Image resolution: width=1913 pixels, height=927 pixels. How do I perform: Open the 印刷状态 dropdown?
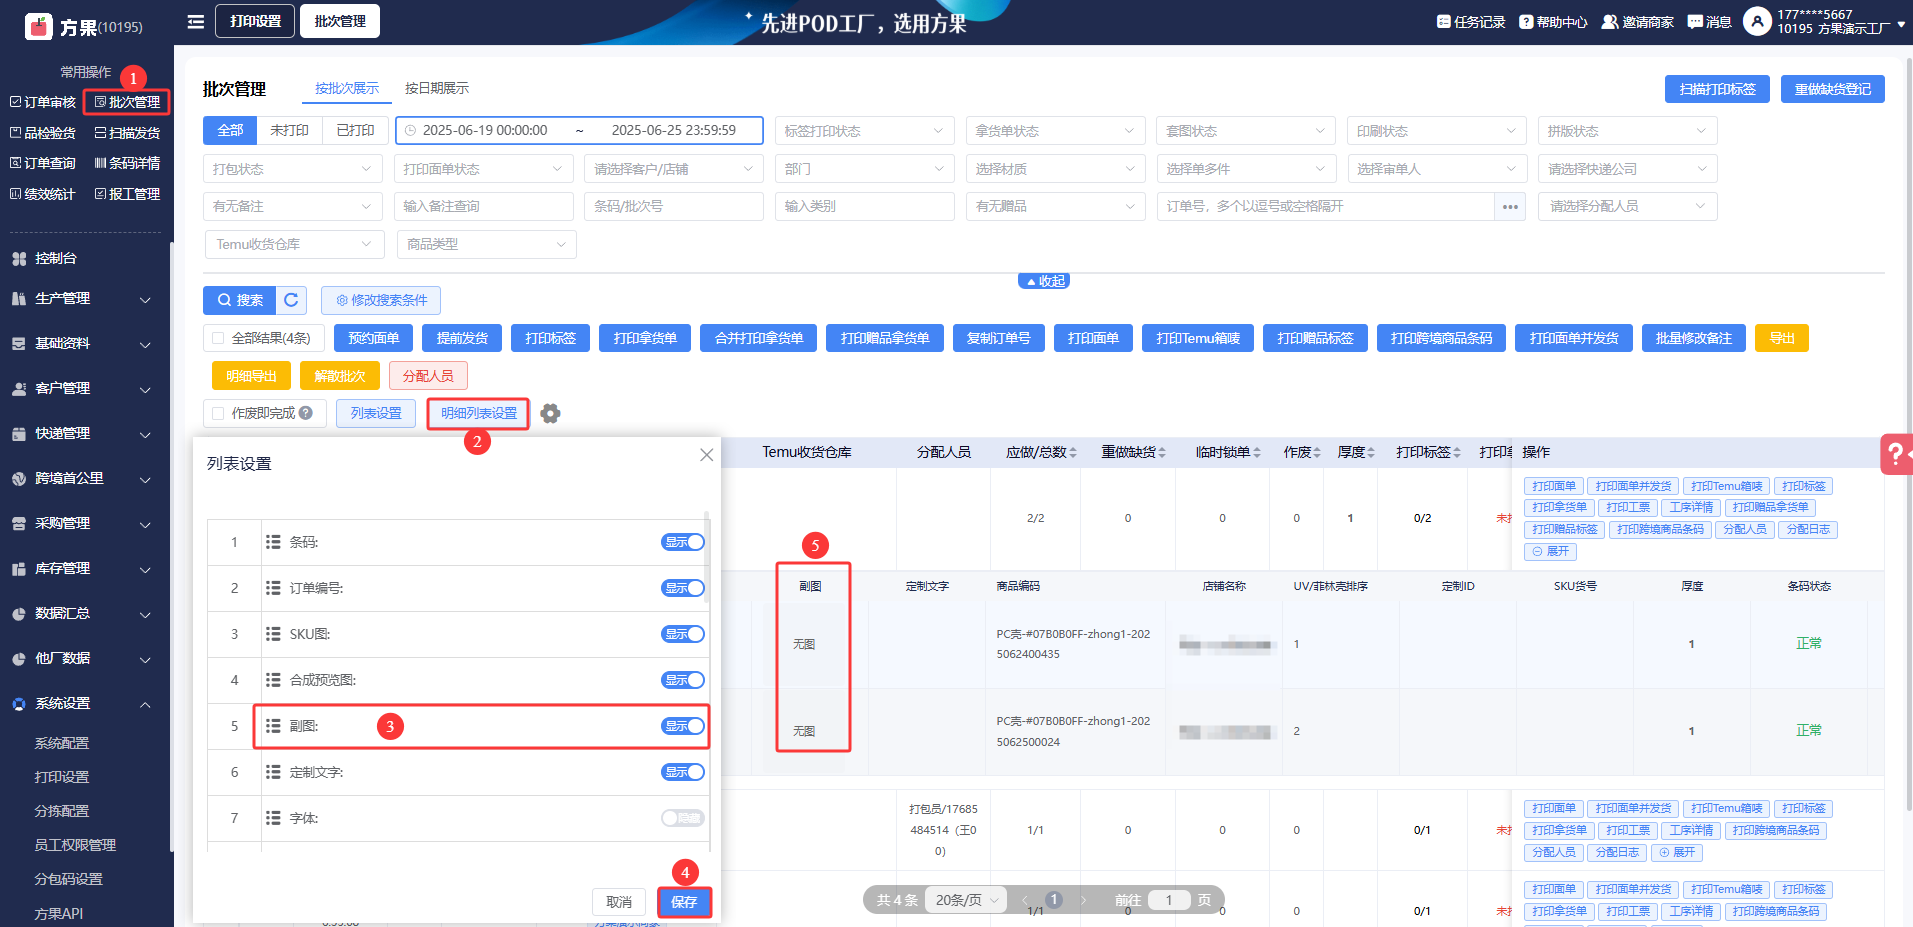(1437, 131)
